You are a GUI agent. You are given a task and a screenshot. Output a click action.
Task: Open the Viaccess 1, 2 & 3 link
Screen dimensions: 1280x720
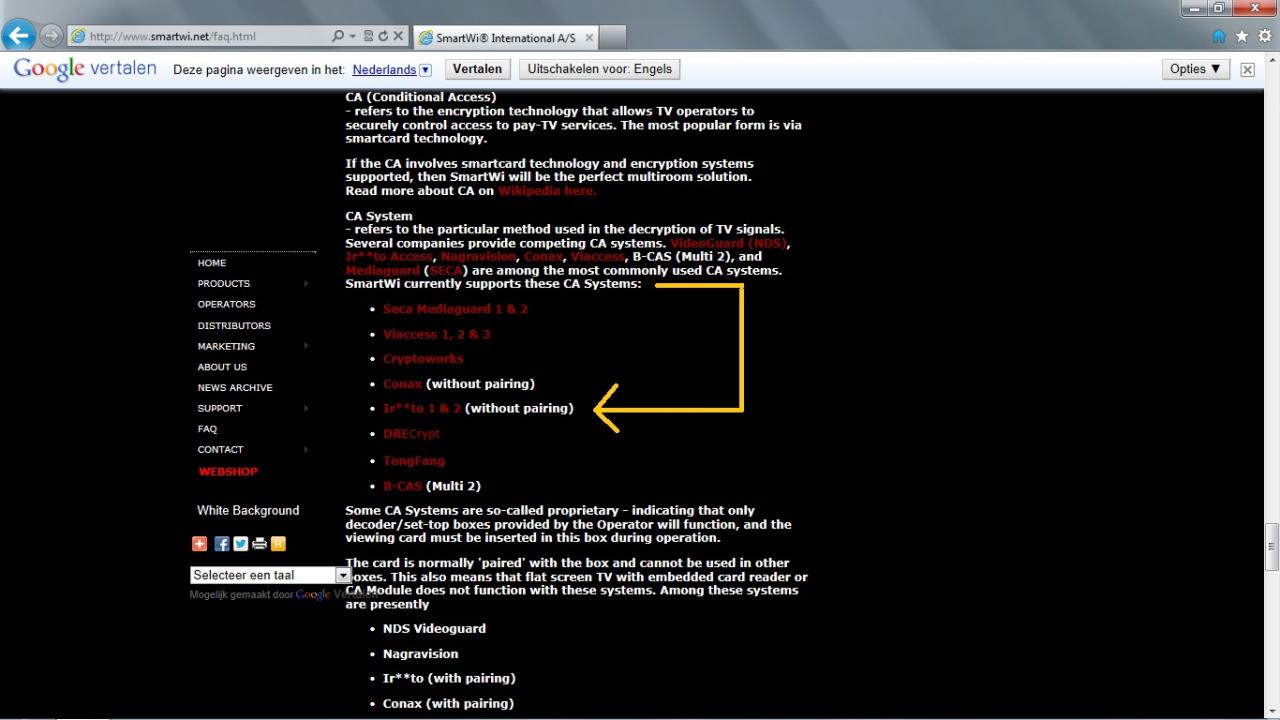436,334
